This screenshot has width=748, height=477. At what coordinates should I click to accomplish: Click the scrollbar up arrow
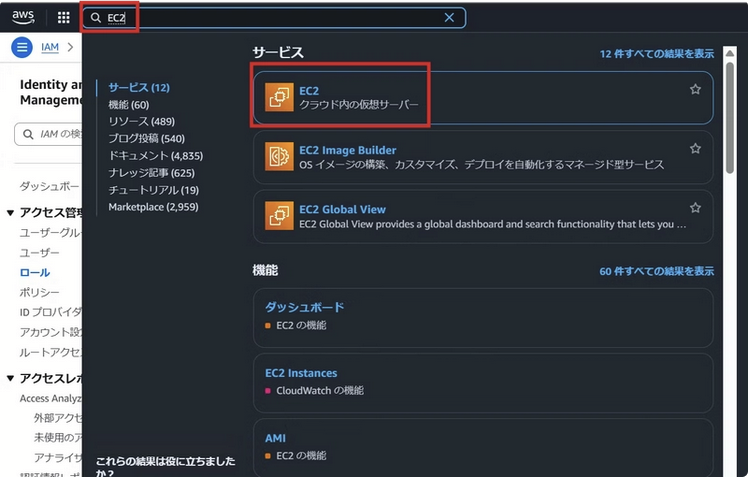(x=729, y=53)
